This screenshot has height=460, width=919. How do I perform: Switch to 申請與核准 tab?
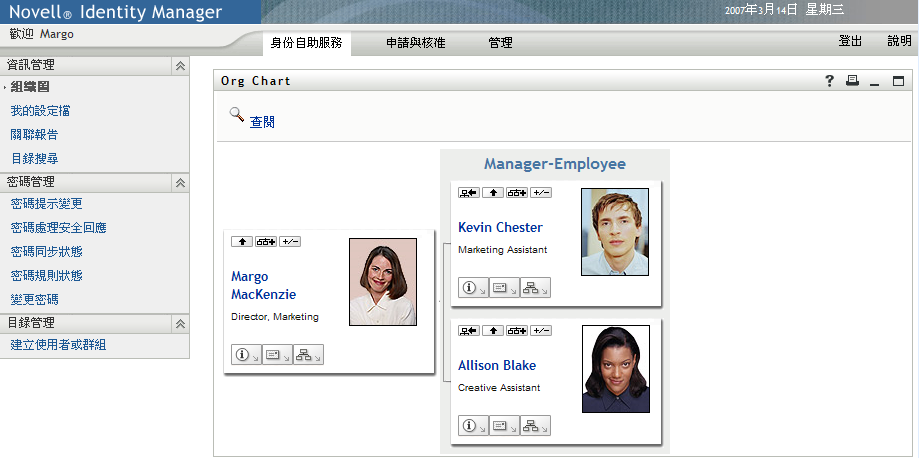click(416, 43)
